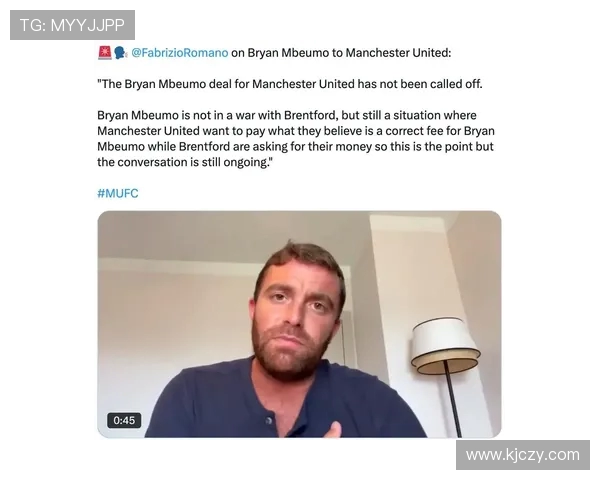Click the man's raised hand in video
The width and height of the screenshot is (600, 480).
(x=336, y=429)
